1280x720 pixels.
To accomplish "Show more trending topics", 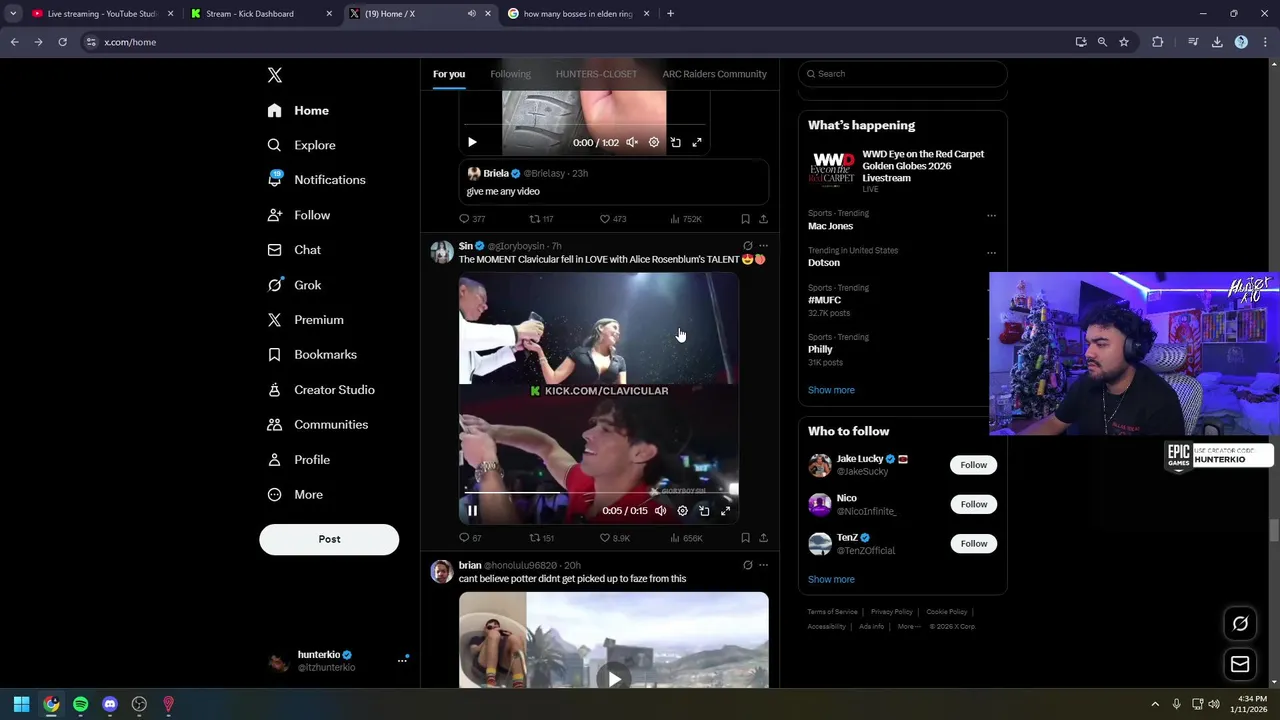I will click(x=831, y=390).
